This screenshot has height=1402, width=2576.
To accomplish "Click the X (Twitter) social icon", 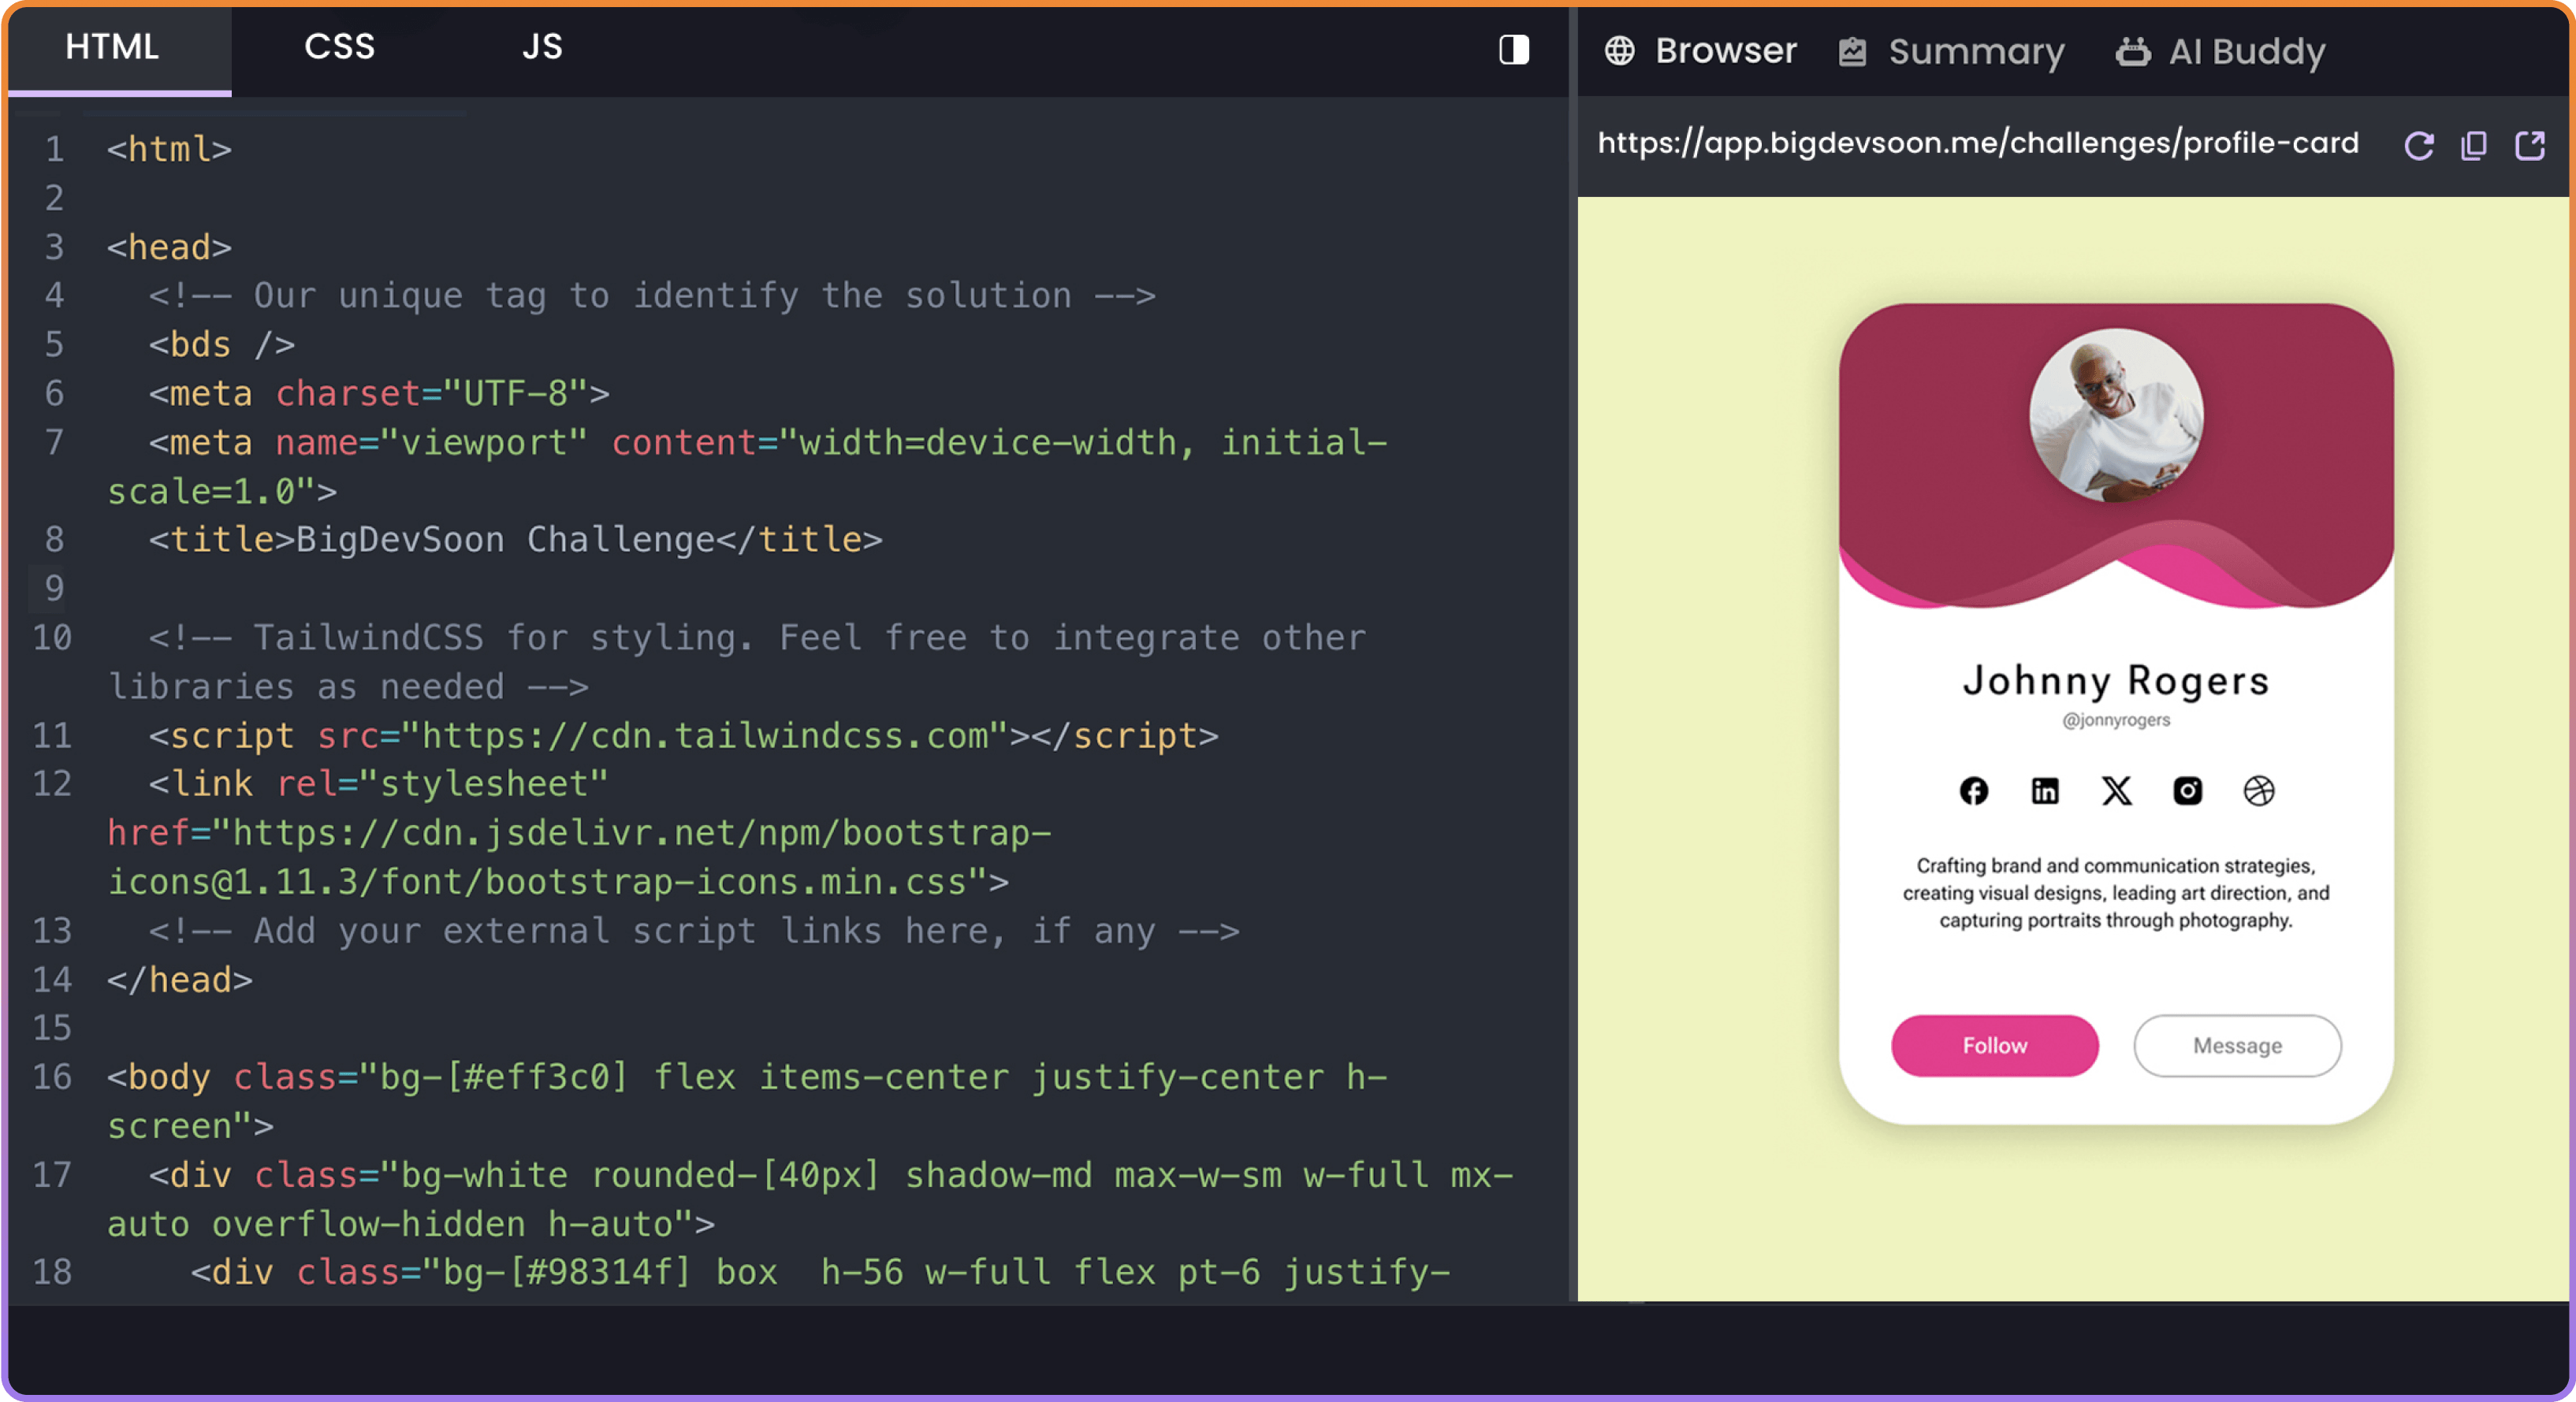I will (x=2115, y=789).
